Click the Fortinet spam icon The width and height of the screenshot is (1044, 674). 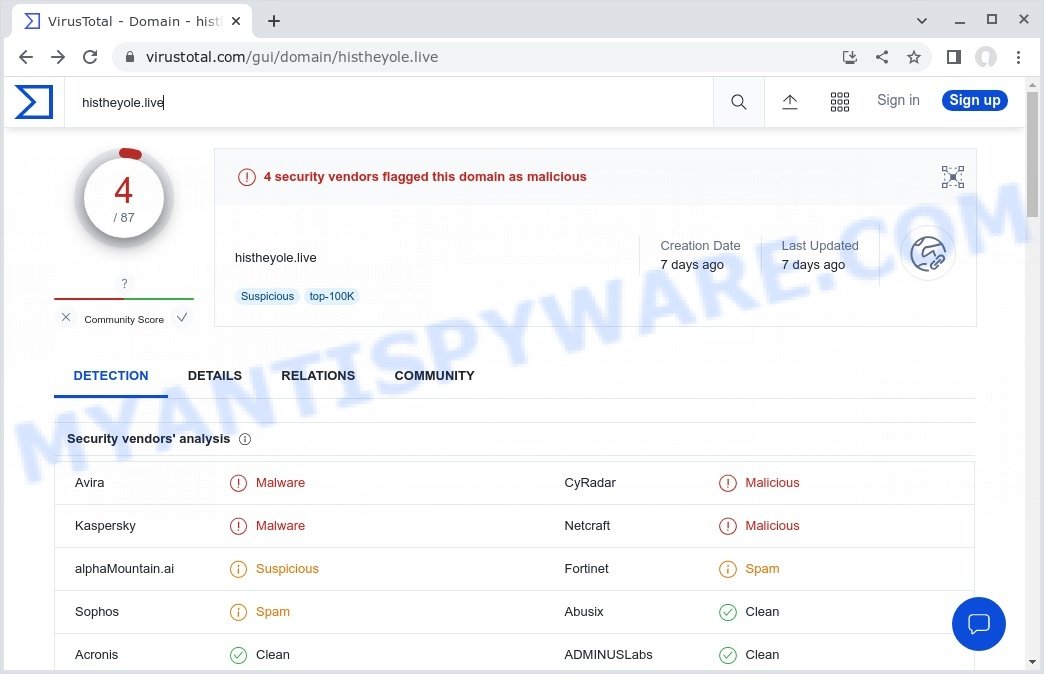coord(728,569)
